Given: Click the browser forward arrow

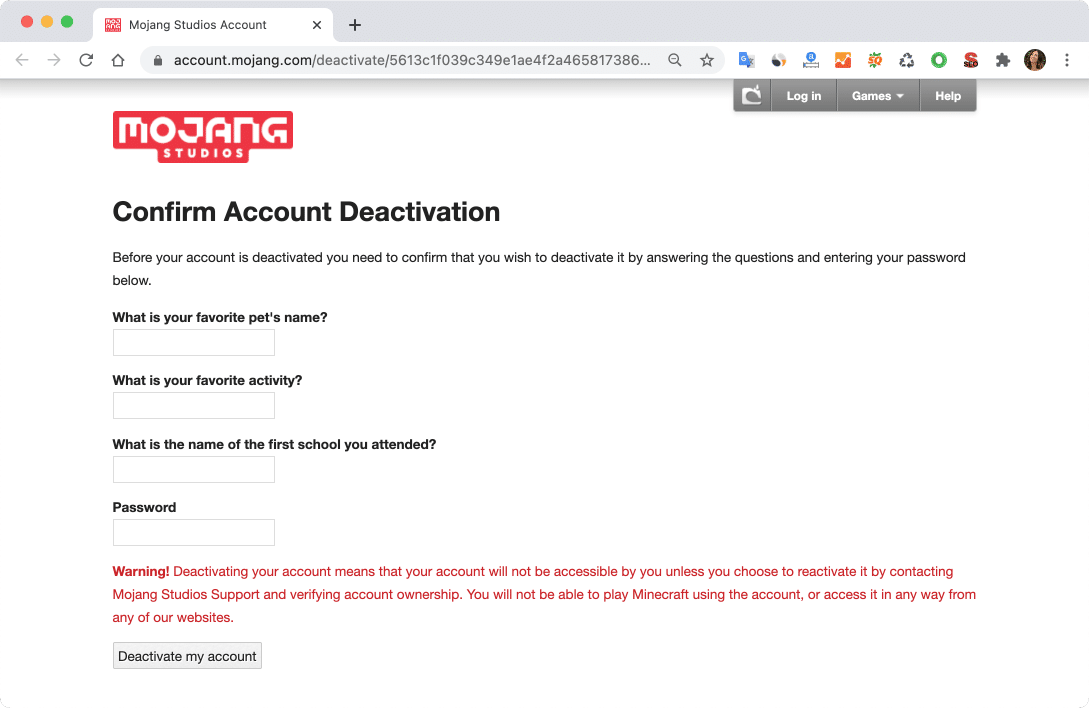Looking at the screenshot, I should click(x=53, y=60).
